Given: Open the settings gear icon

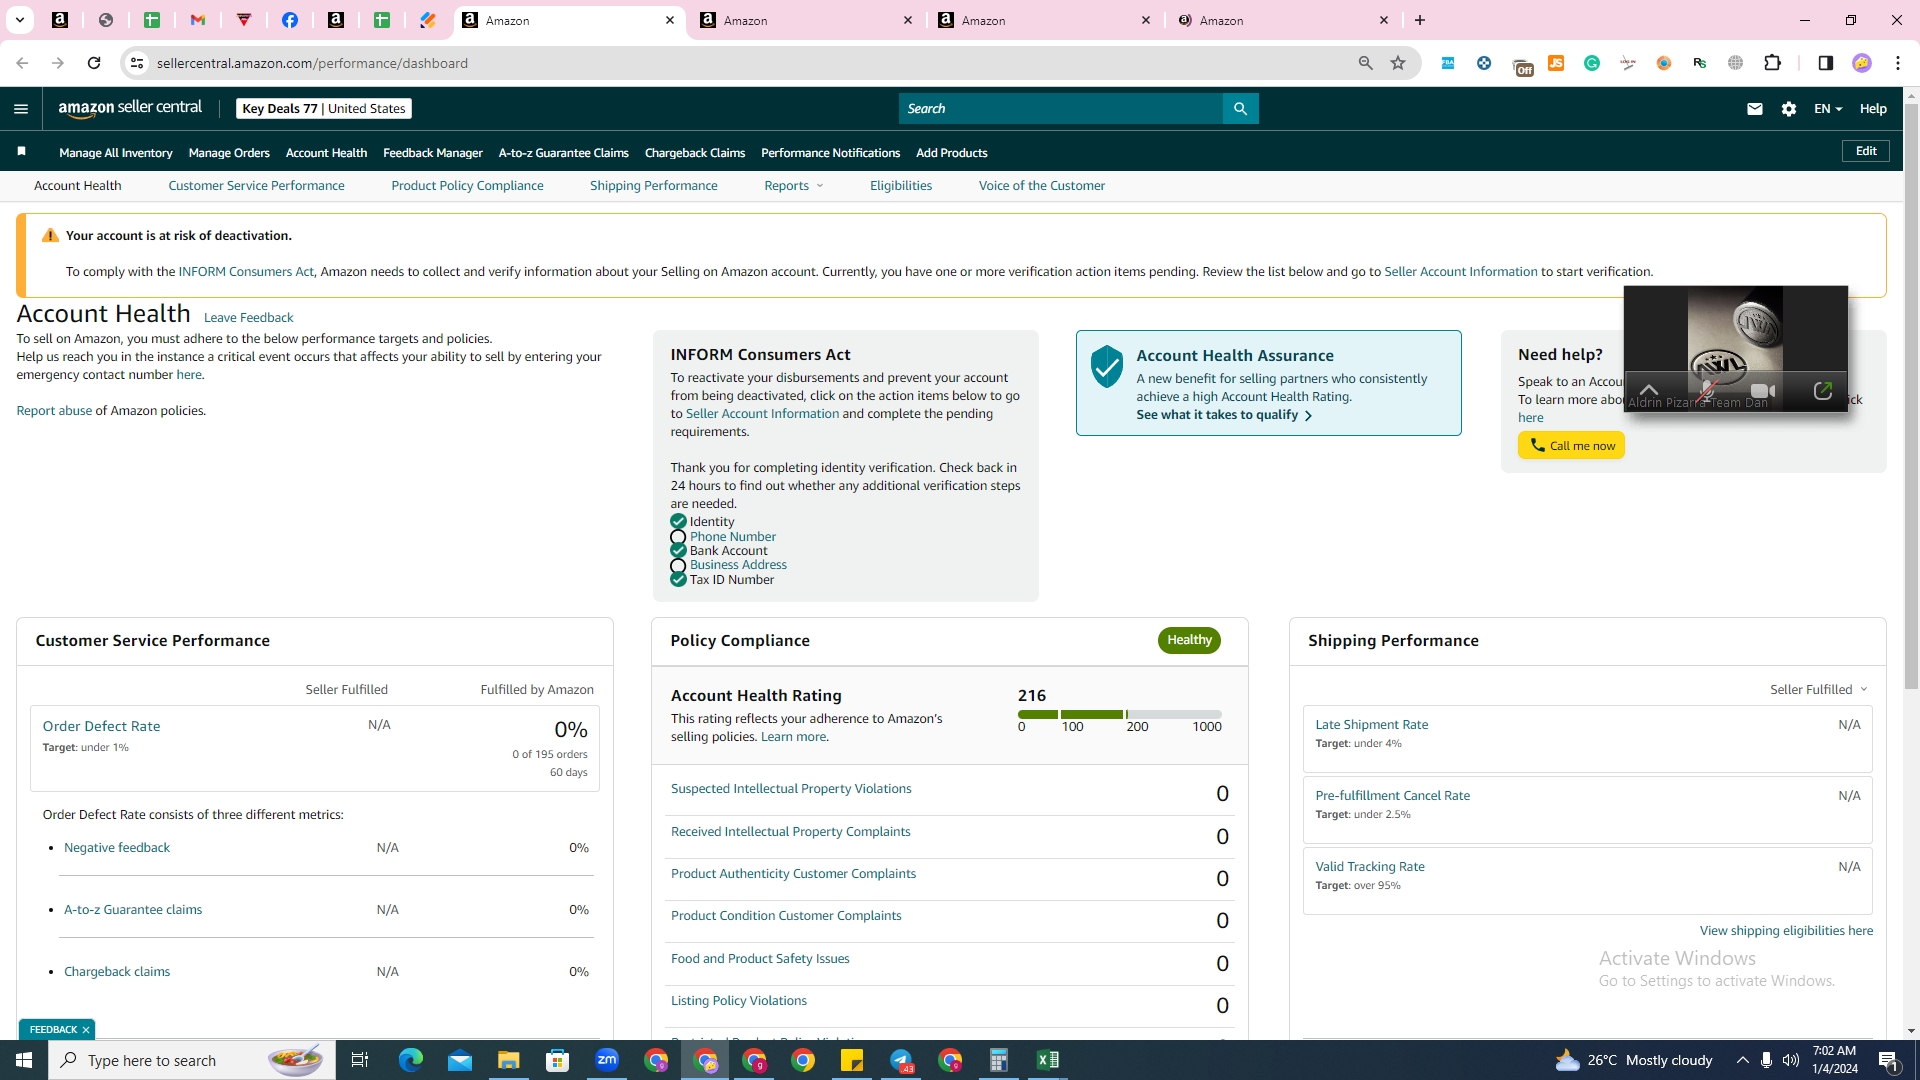Looking at the screenshot, I should [1789, 109].
